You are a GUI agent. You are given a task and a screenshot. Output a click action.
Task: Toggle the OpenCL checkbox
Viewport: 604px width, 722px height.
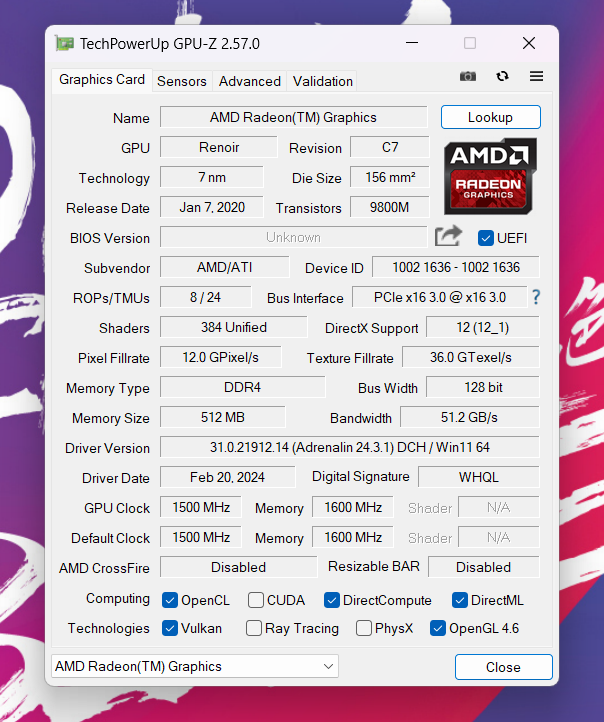170,600
